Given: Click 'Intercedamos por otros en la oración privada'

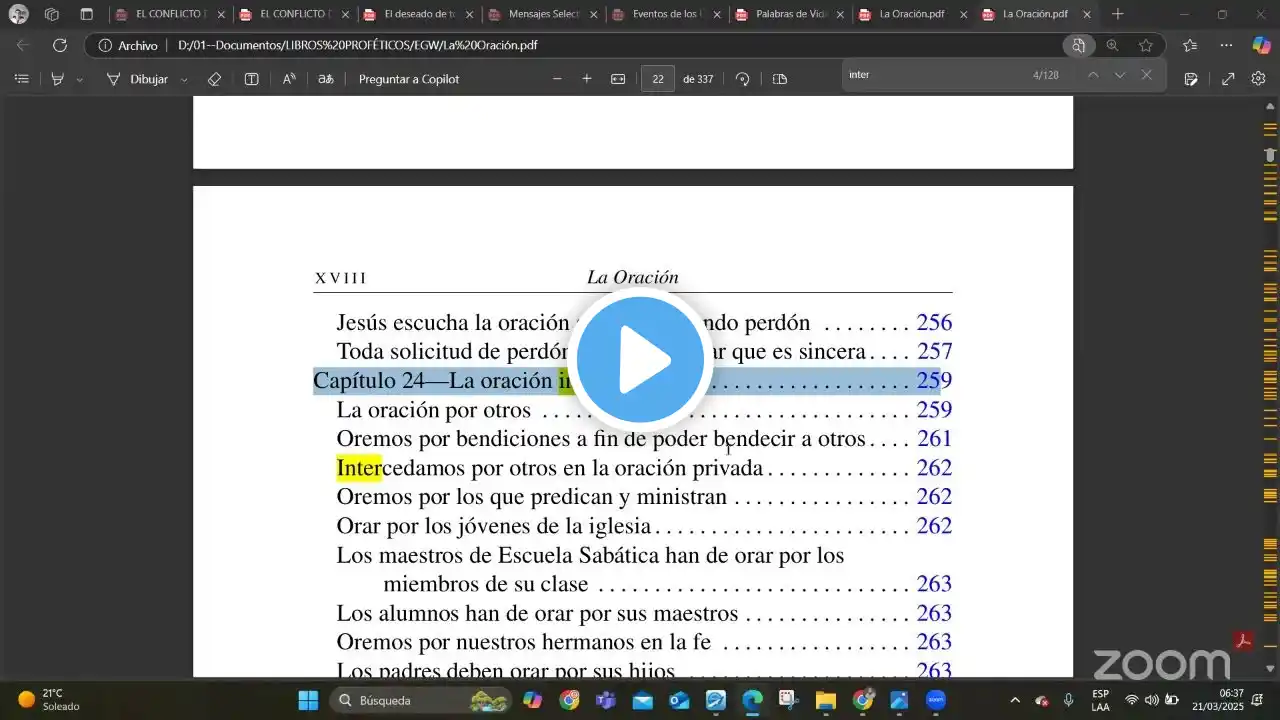Looking at the screenshot, I should (x=550, y=468).
